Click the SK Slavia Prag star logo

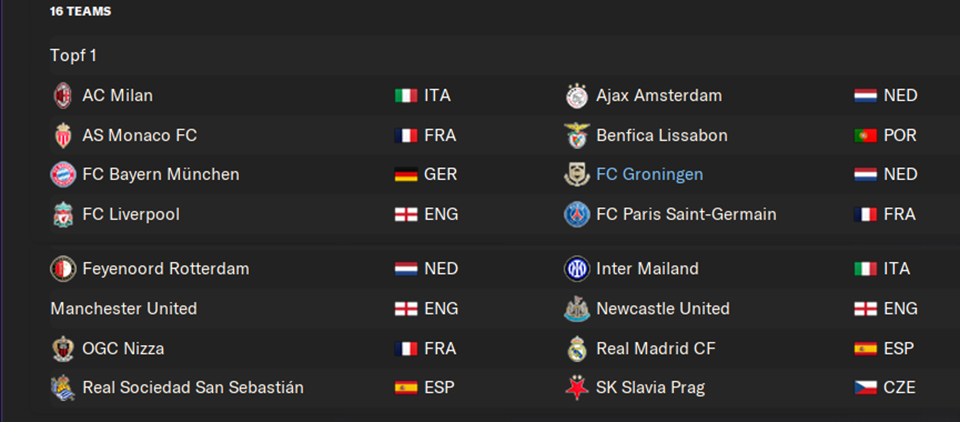click(x=577, y=388)
